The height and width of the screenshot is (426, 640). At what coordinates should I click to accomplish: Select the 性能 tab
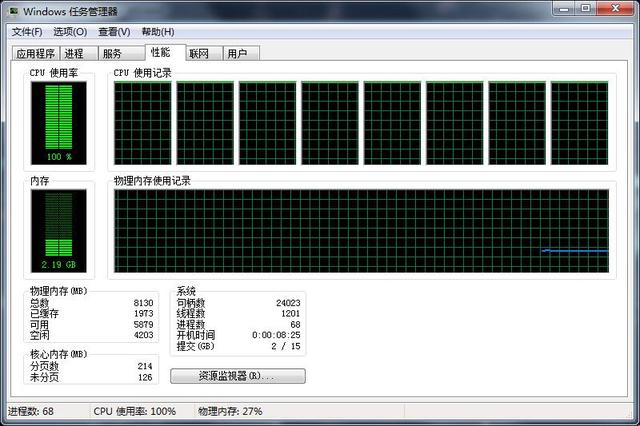[x=165, y=52]
